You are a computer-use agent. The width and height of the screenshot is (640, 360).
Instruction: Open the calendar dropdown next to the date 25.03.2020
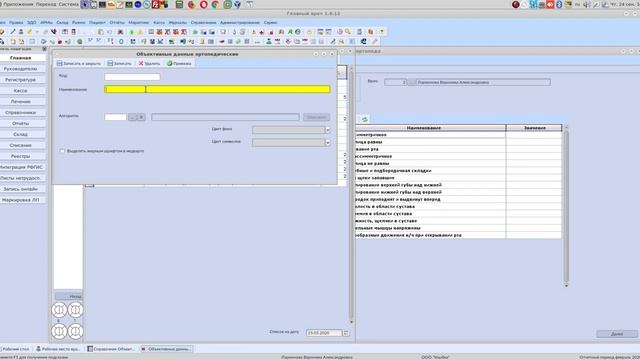coord(346,333)
